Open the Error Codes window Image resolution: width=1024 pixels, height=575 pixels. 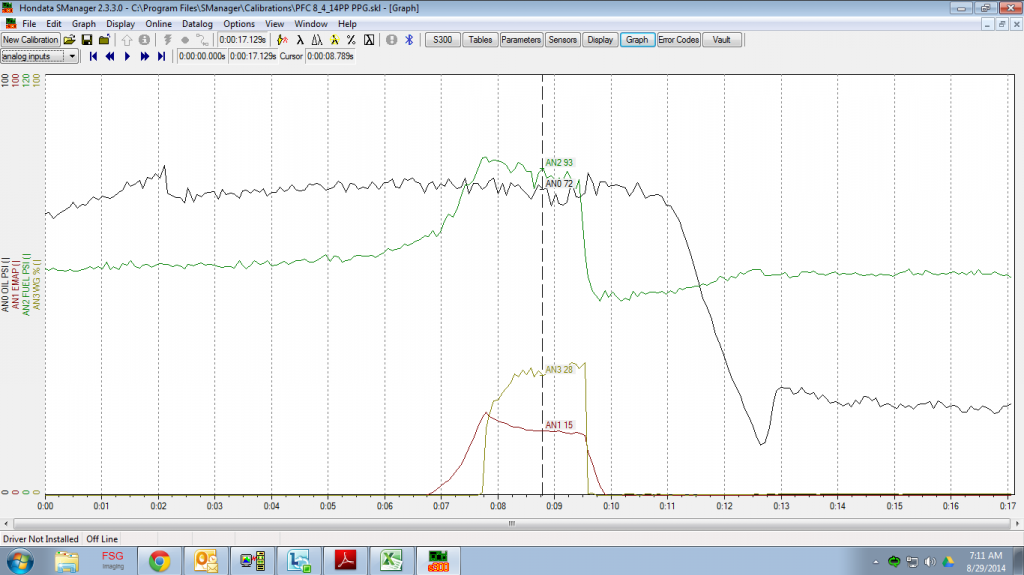[x=678, y=40]
